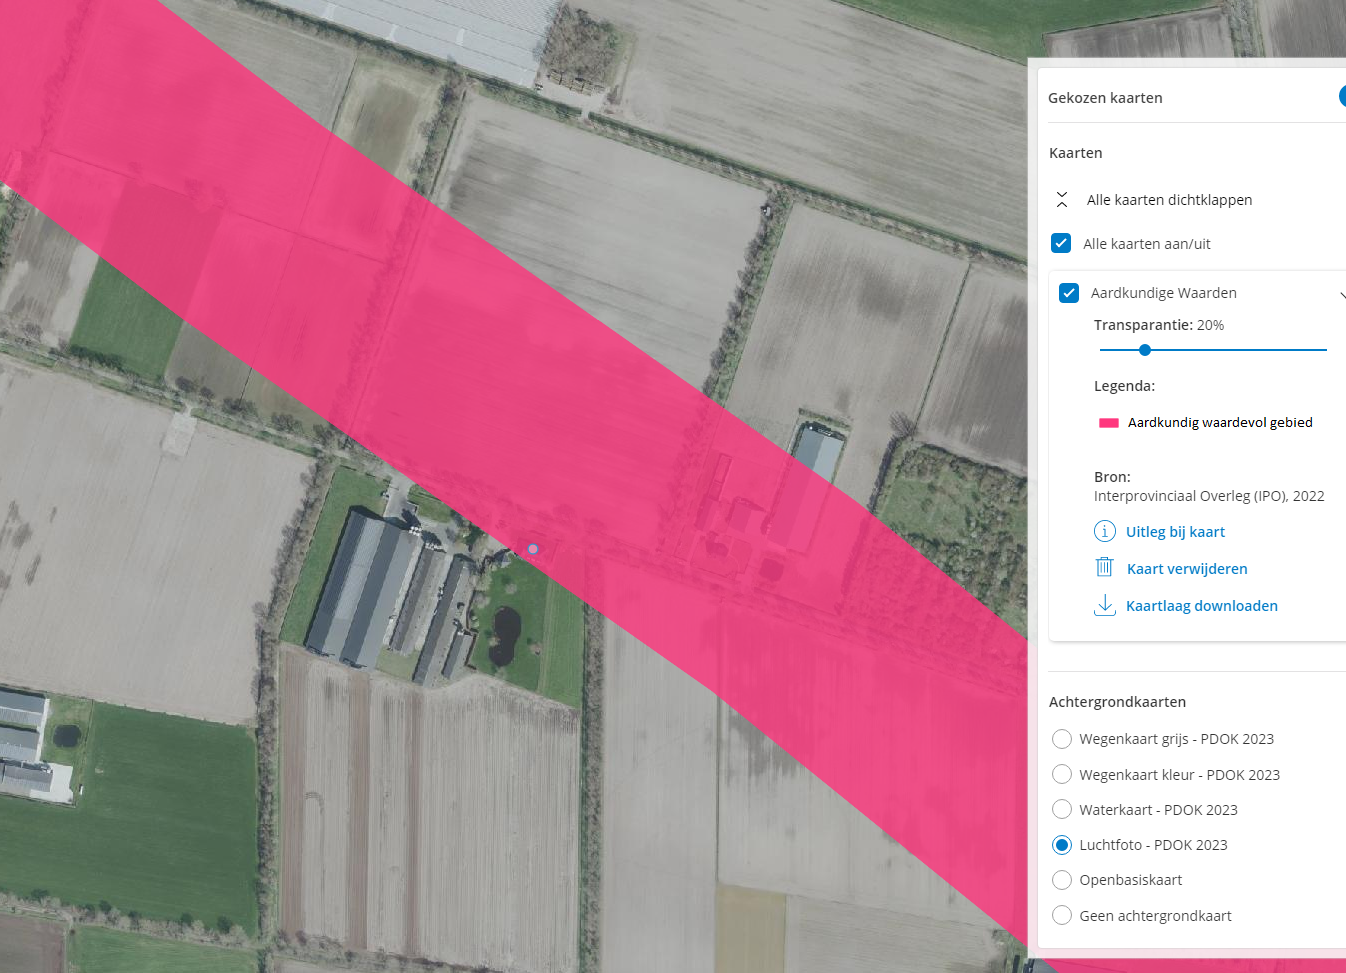Click Kaart verwijderen link
Screen dimensions: 1346x973
pyautogui.click(x=1187, y=569)
